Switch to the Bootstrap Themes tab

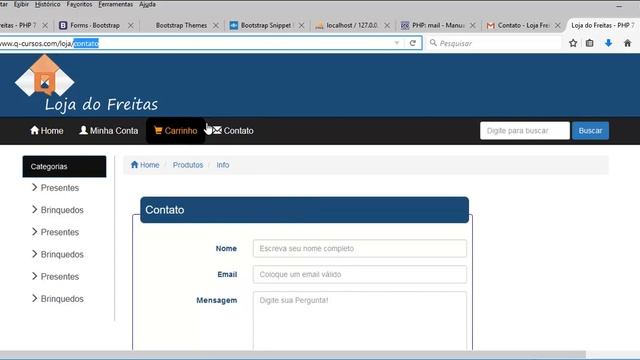pyautogui.click(x=181, y=25)
